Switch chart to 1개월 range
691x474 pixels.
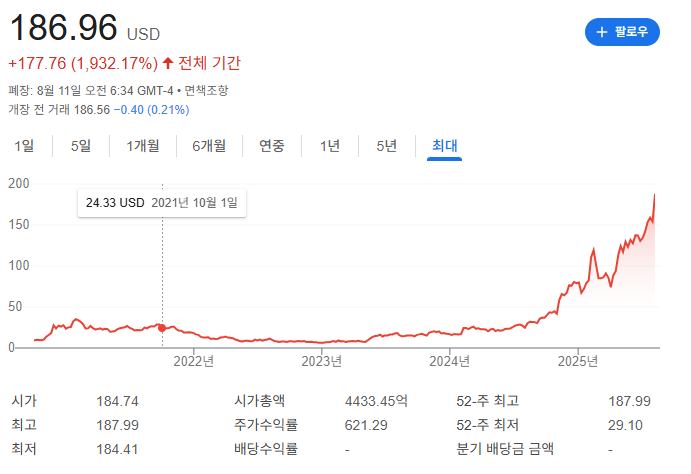coord(143,146)
